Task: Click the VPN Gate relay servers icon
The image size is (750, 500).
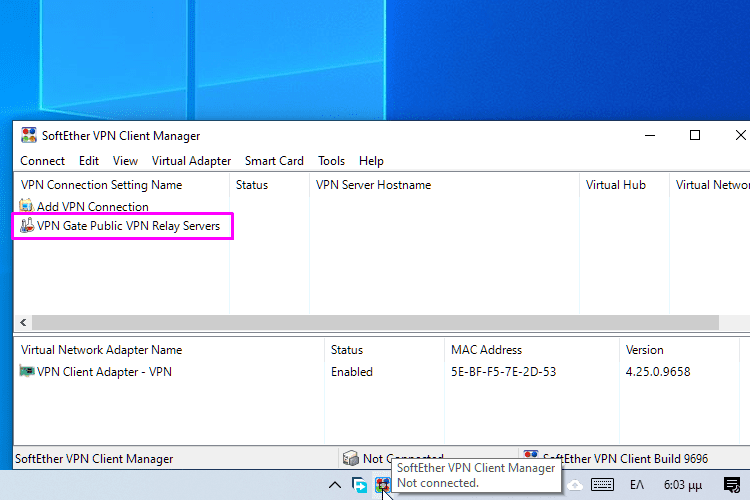Action: tap(27, 225)
